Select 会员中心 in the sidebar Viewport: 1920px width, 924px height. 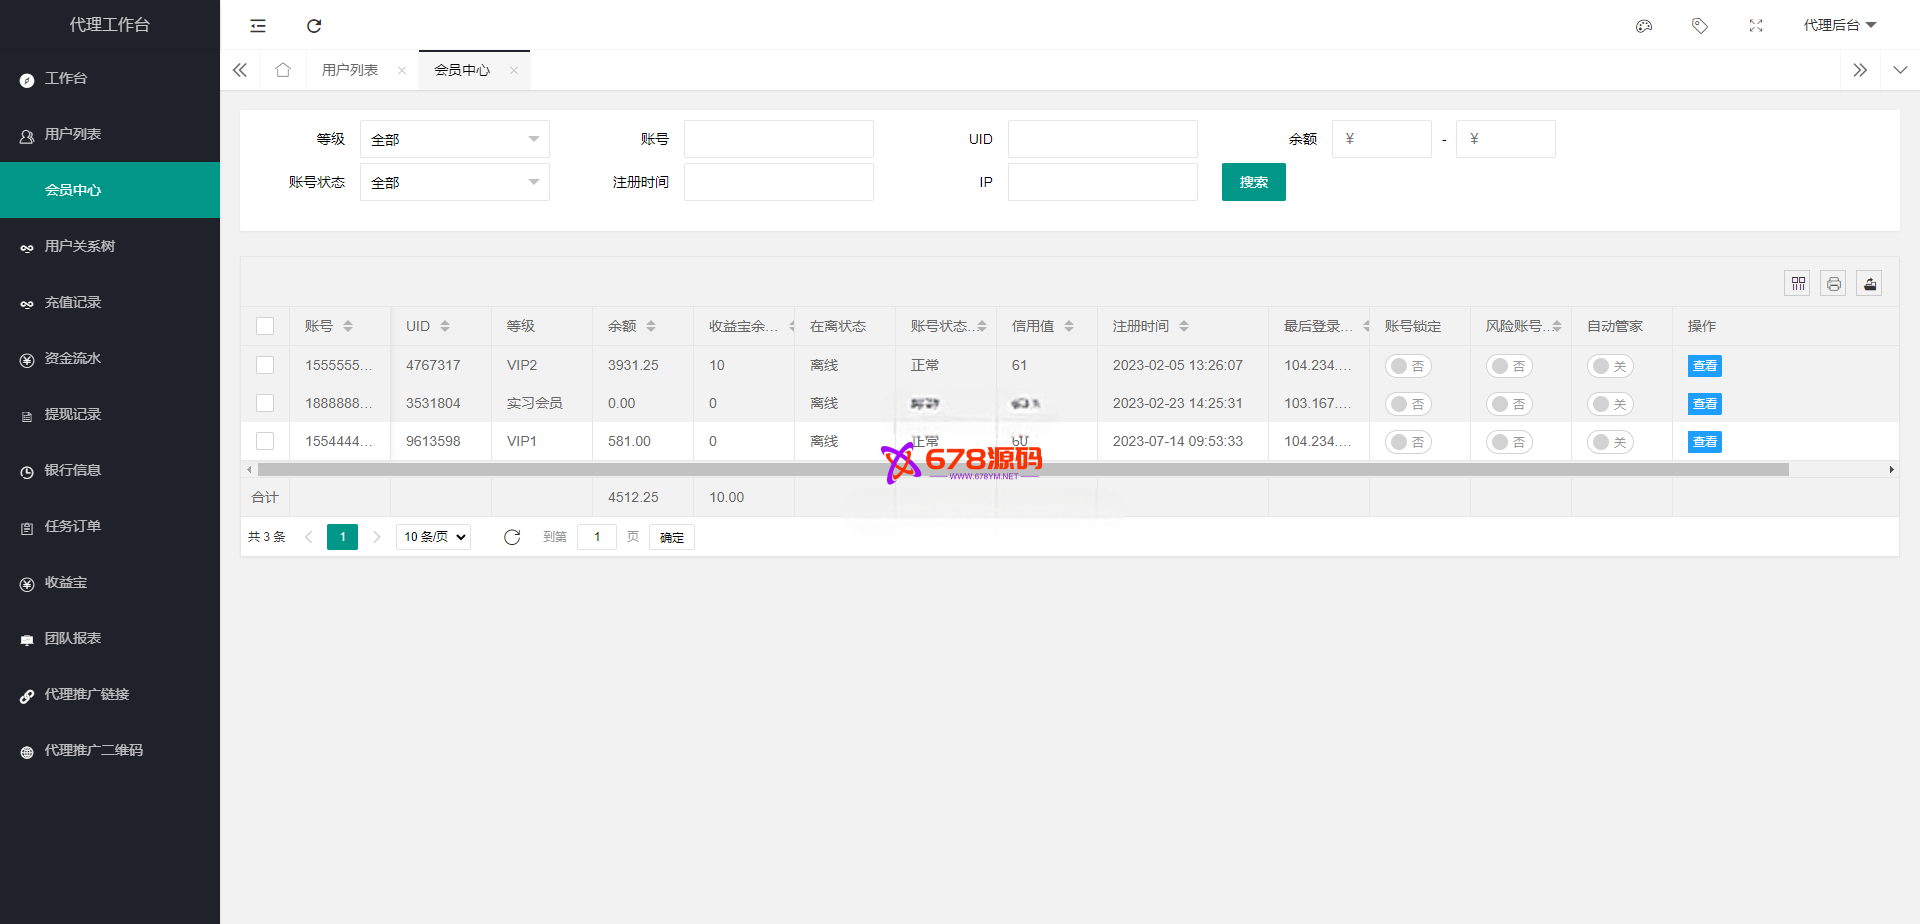[x=110, y=190]
